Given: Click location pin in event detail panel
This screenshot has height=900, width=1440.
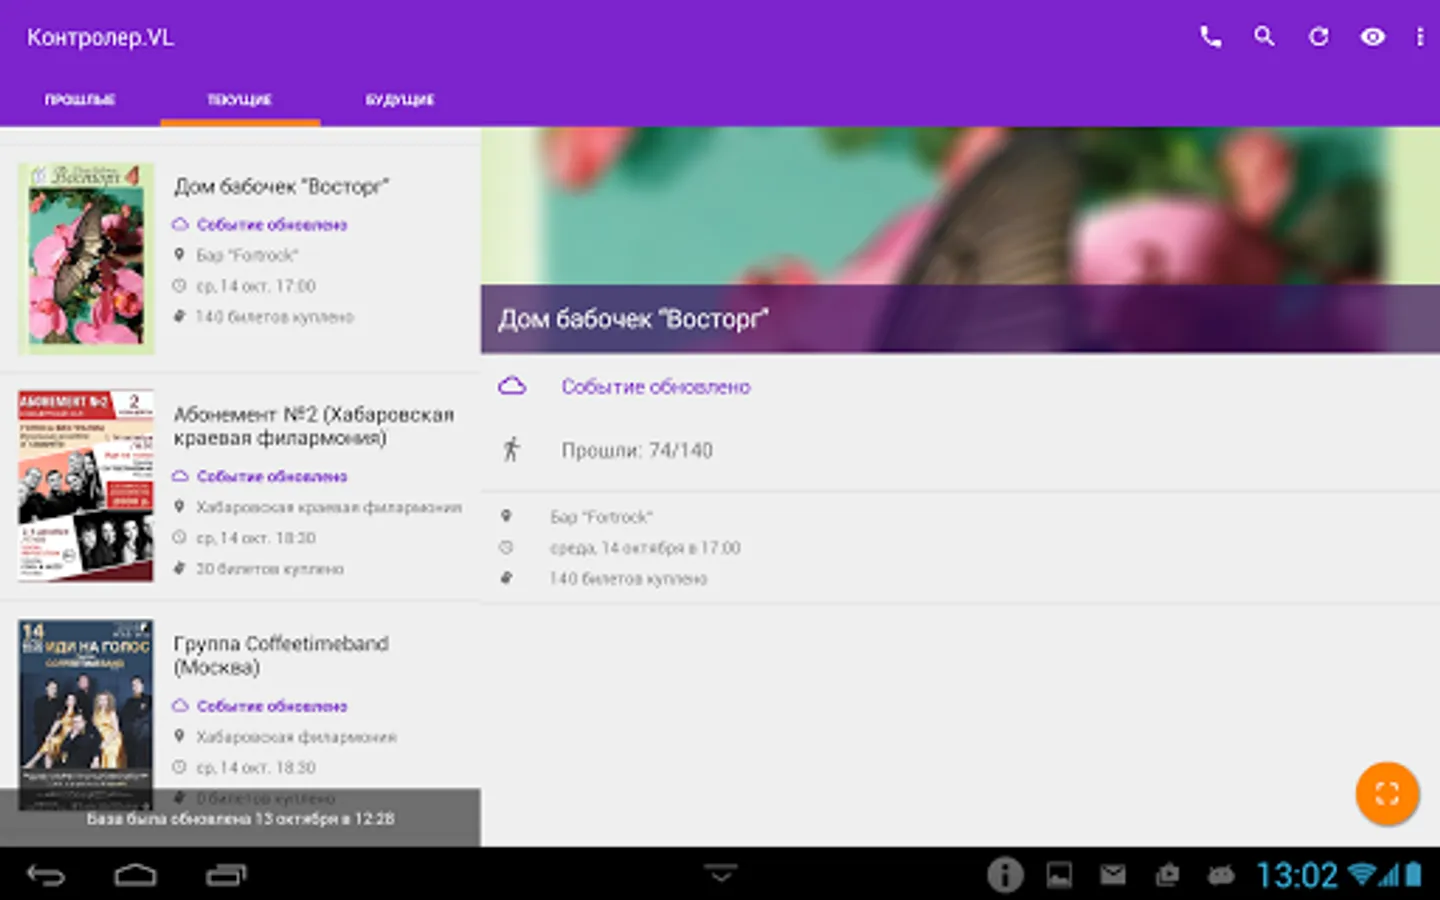Looking at the screenshot, I should (x=506, y=517).
